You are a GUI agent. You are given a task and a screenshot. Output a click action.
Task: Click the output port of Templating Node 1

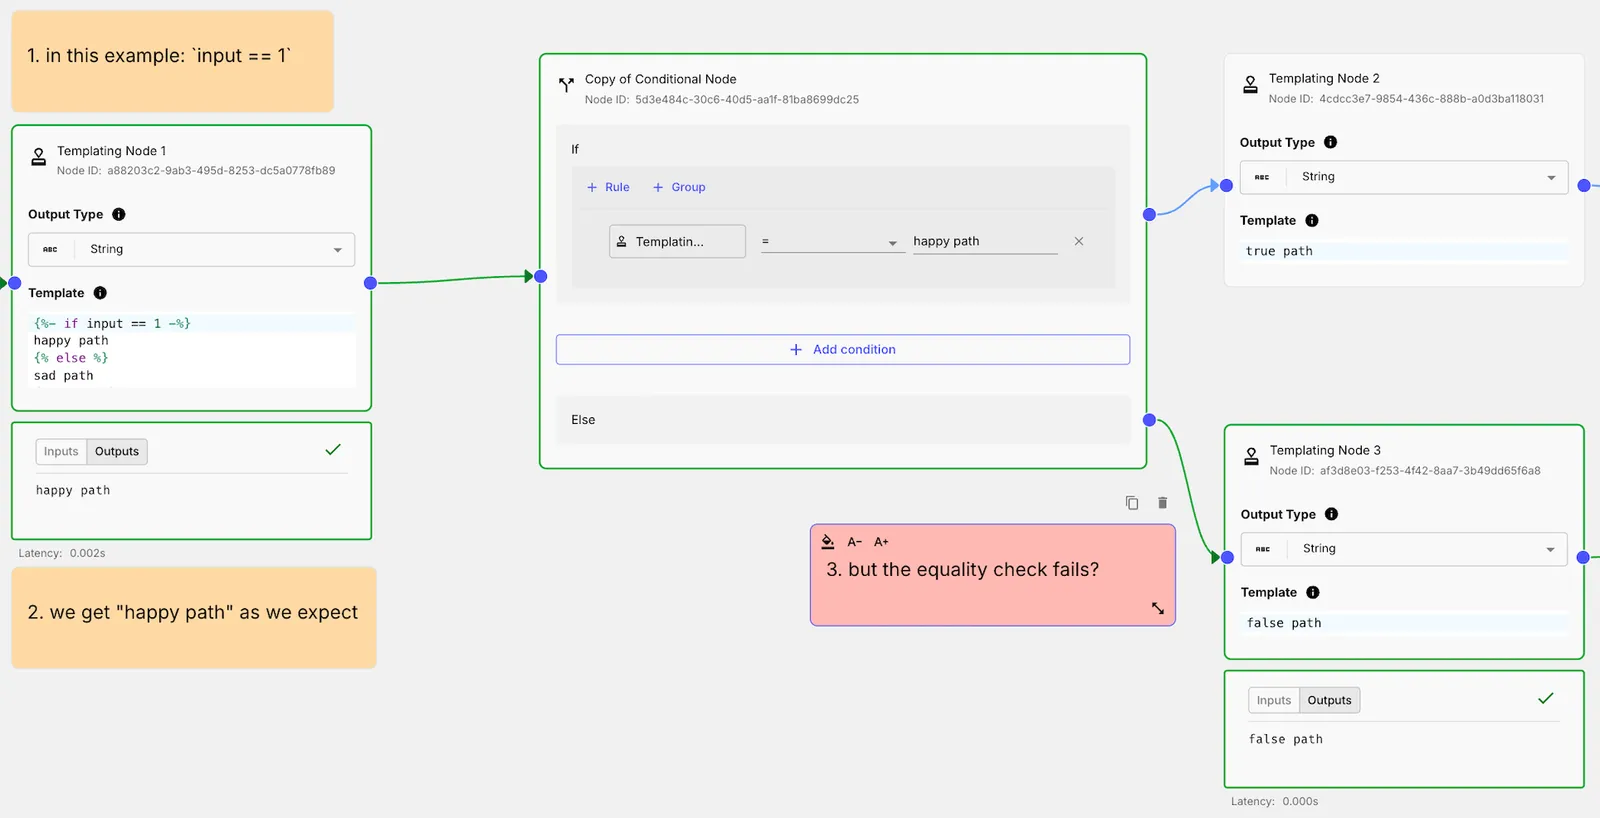(370, 283)
